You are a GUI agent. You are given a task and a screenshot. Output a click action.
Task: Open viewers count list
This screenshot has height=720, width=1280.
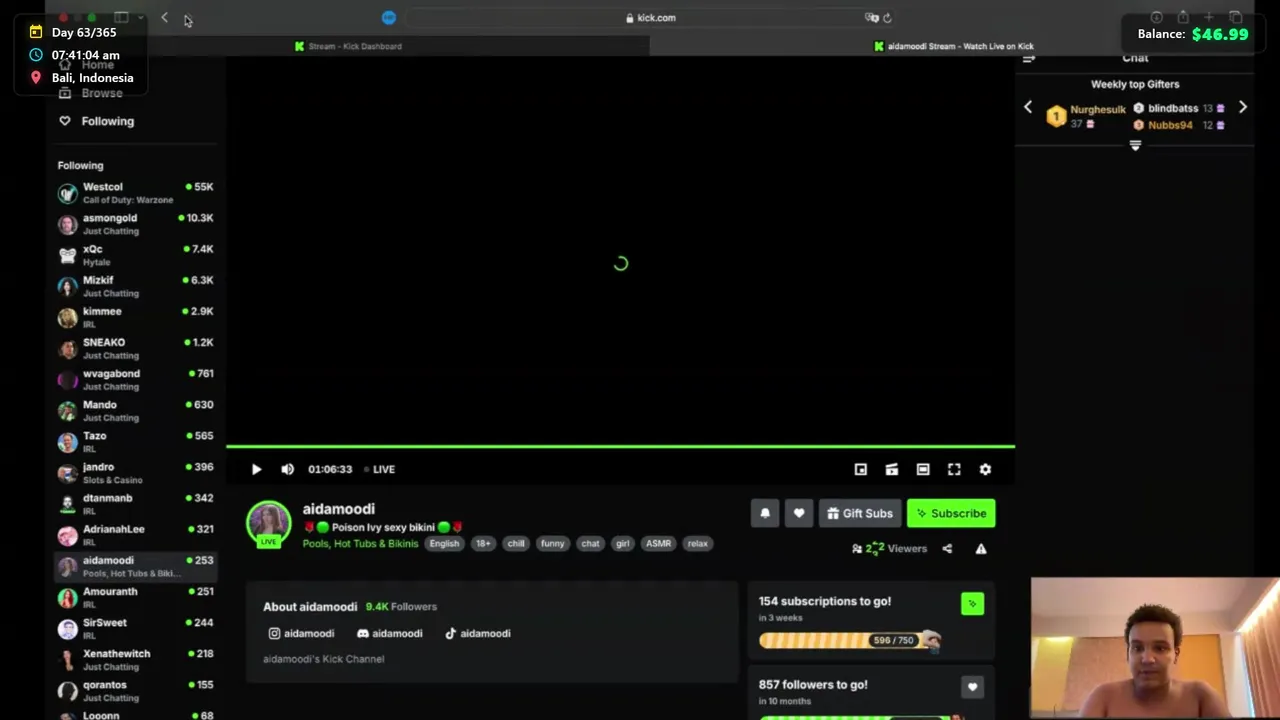pyautogui.click(x=889, y=548)
